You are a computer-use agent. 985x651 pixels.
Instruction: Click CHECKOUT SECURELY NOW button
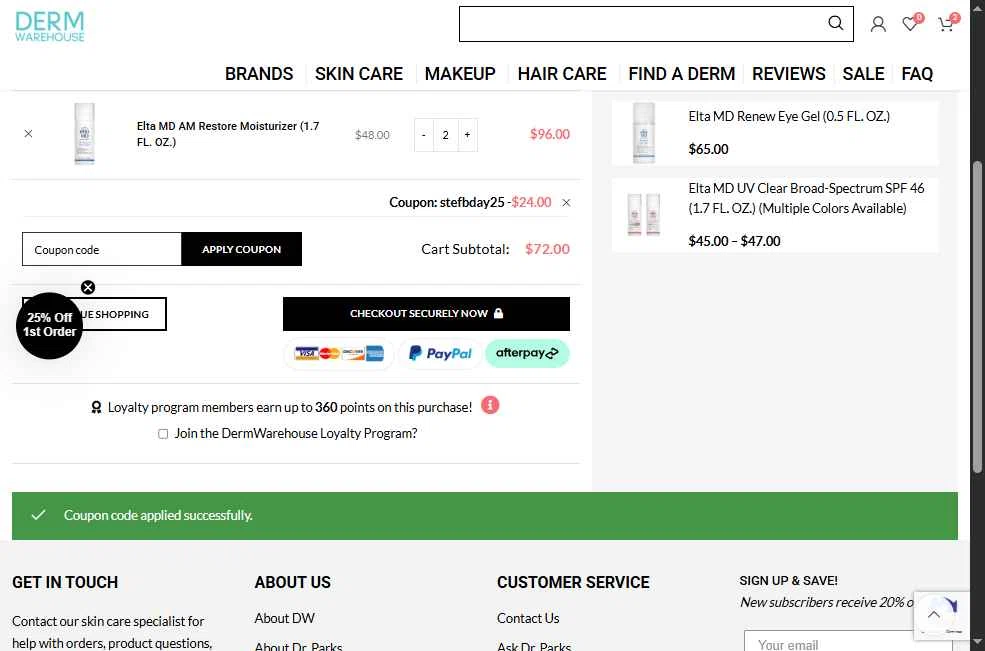click(x=426, y=314)
